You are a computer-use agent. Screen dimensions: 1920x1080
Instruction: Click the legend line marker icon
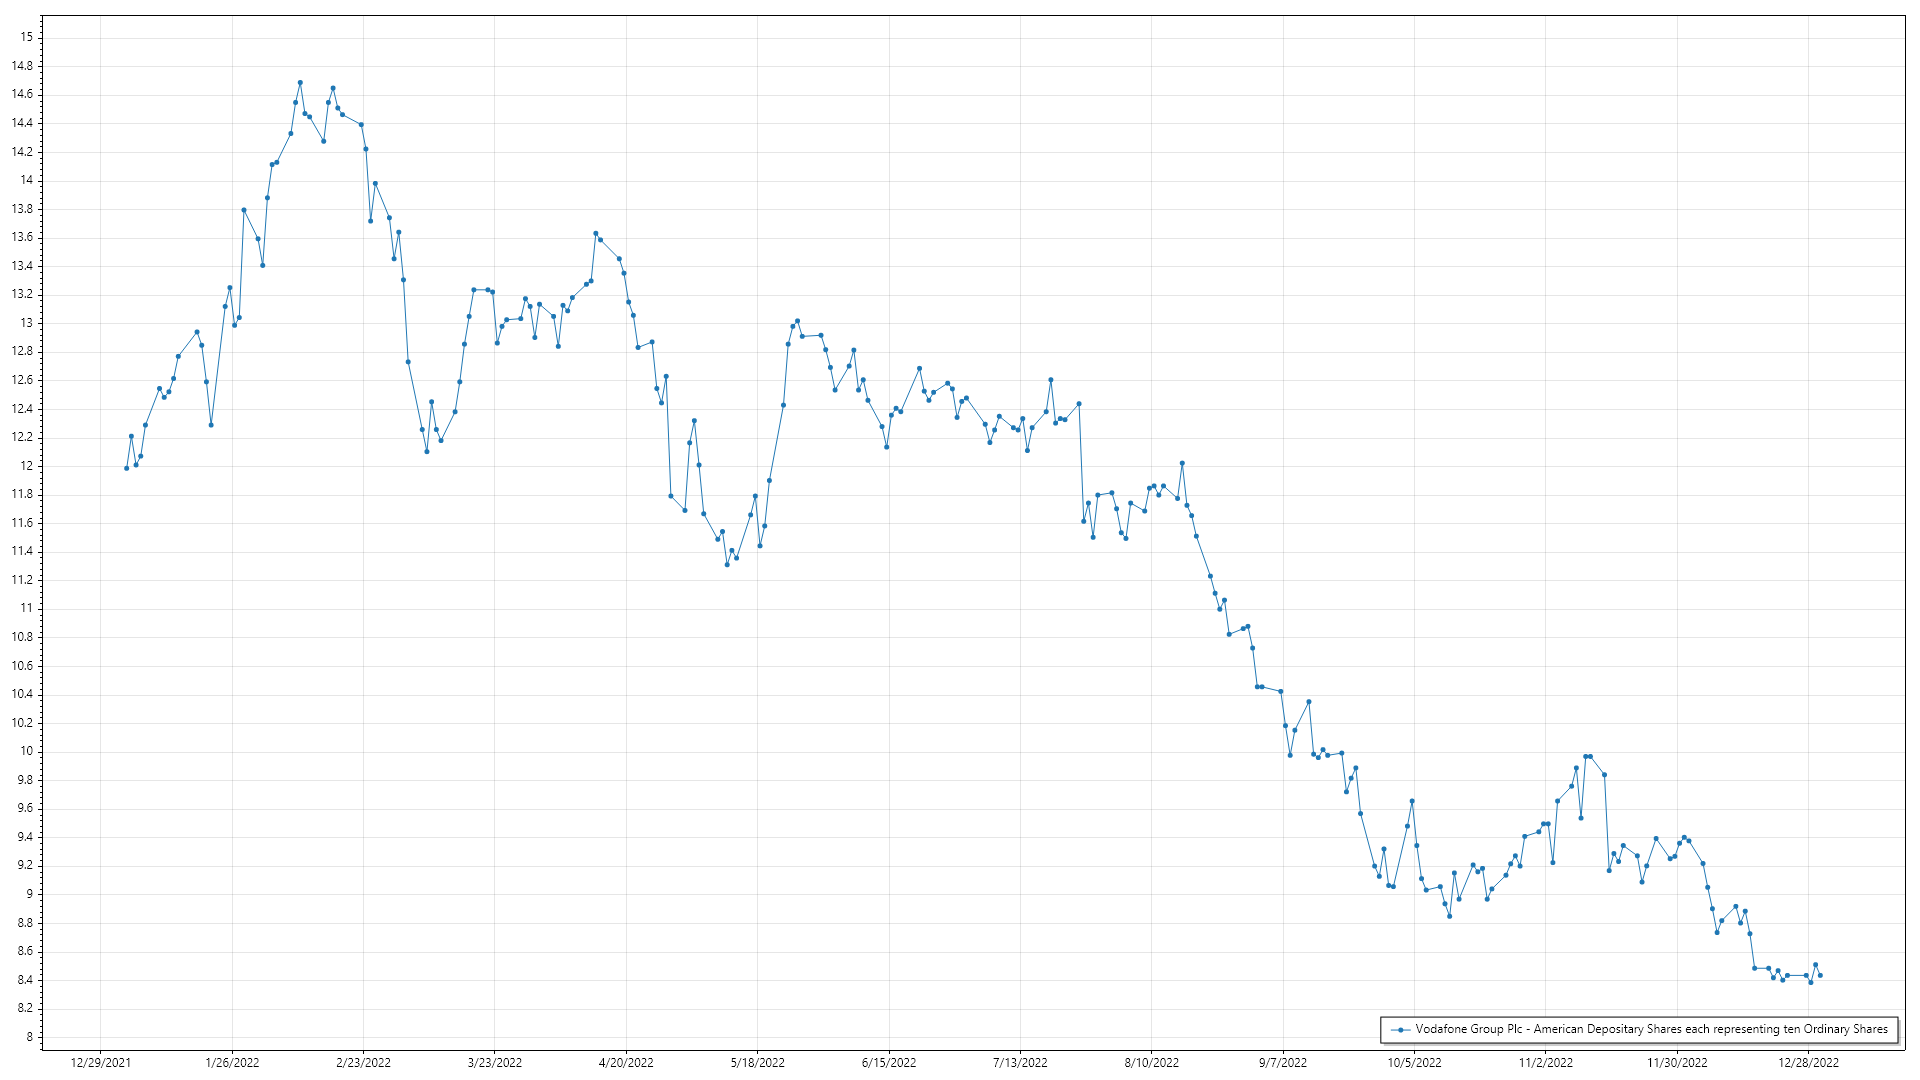point(1401,1030)
